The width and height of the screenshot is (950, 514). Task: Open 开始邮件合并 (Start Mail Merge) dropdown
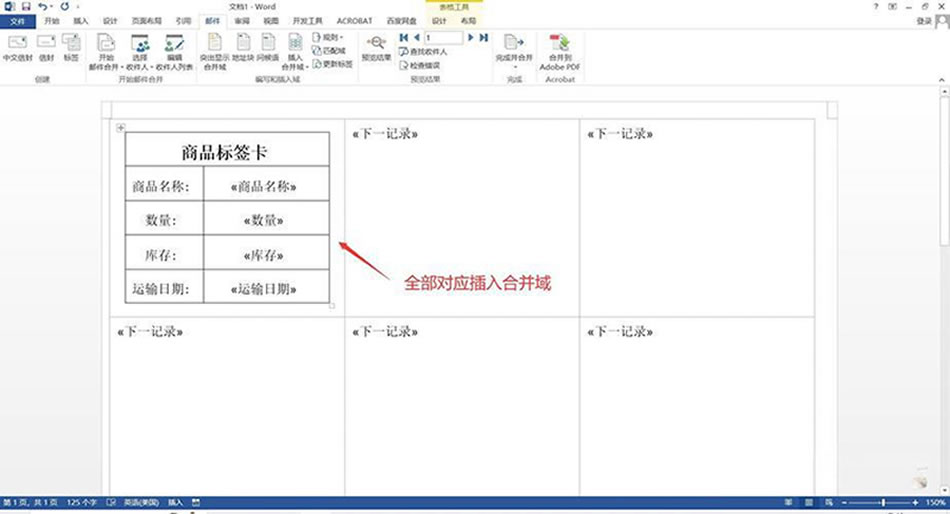(x=106, y=52)
